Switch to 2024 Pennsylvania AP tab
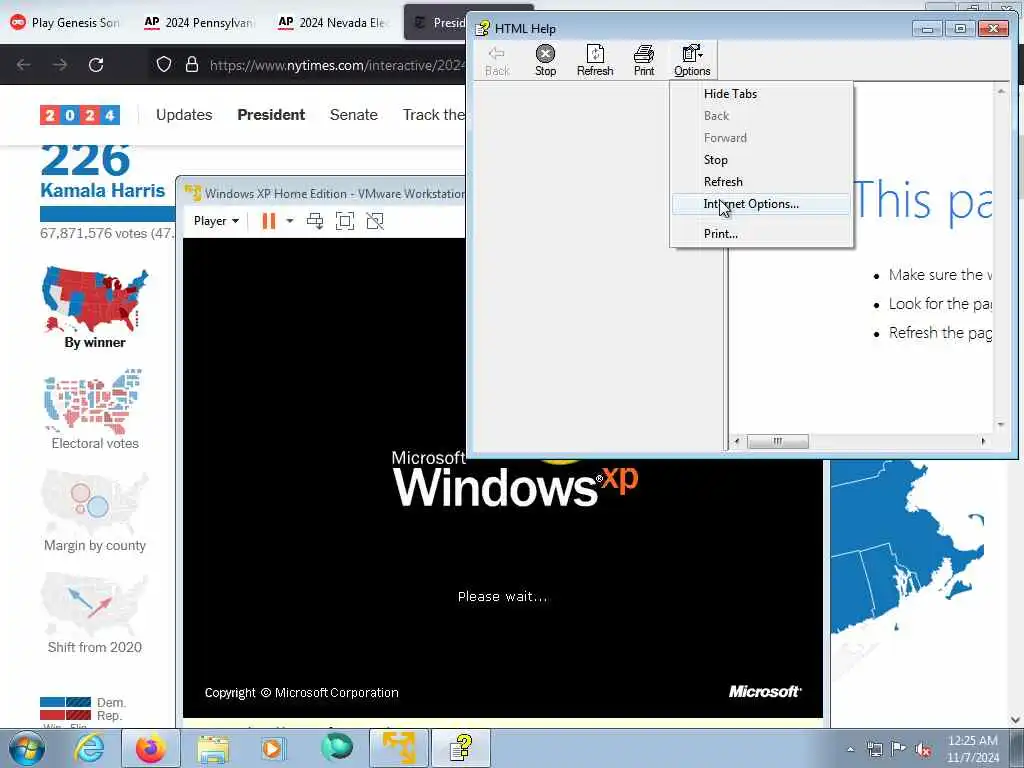The width and height of the screenshot is (1024, 768). pos(199,22)
